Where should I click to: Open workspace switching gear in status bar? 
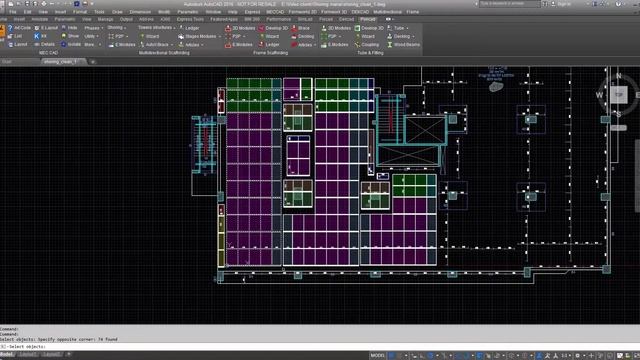577,356
